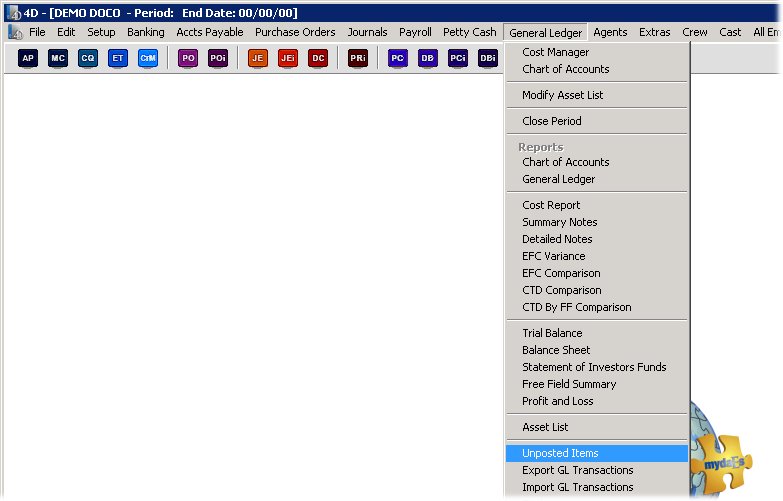Select Modify Asset List

point(597,95)
